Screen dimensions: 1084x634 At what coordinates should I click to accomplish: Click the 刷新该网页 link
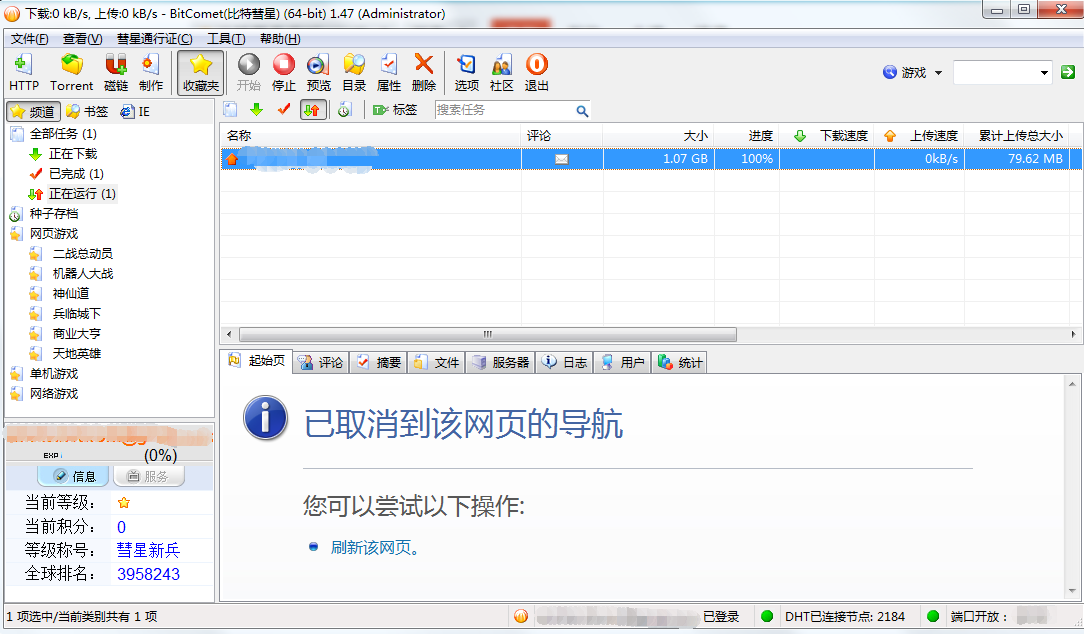tap(370, 547)
